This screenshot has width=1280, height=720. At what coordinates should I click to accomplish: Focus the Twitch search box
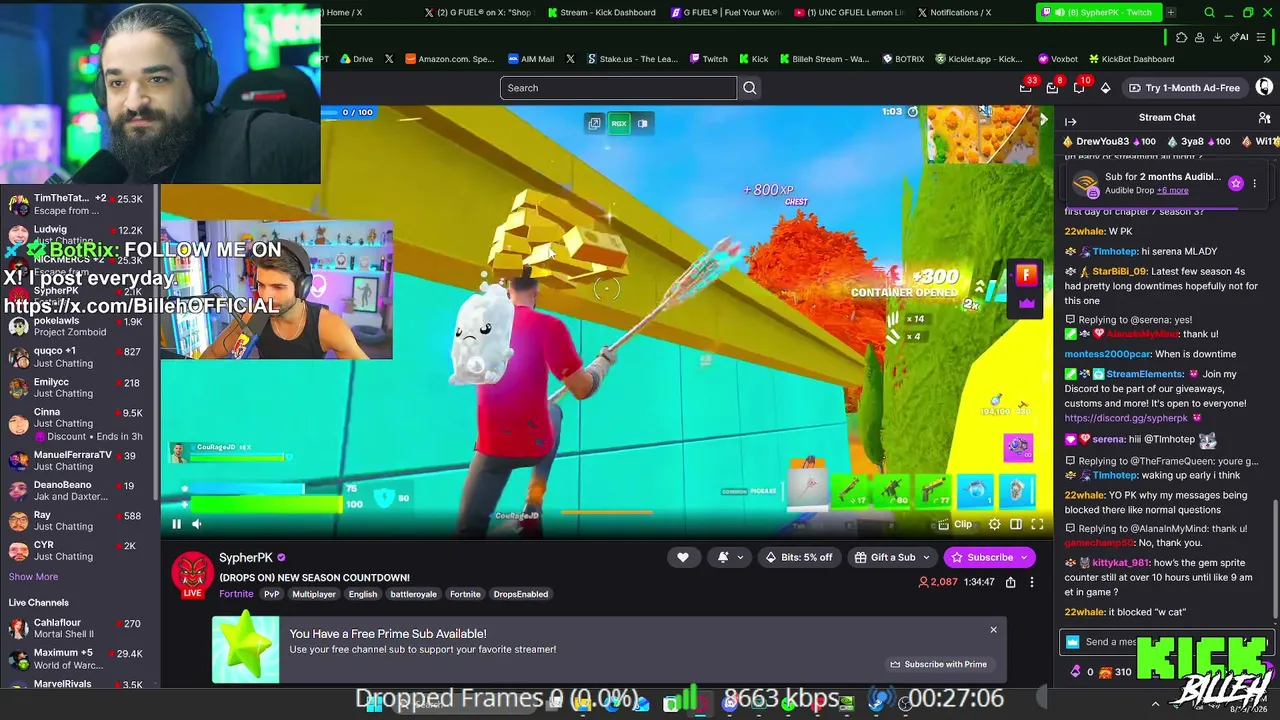618,88
